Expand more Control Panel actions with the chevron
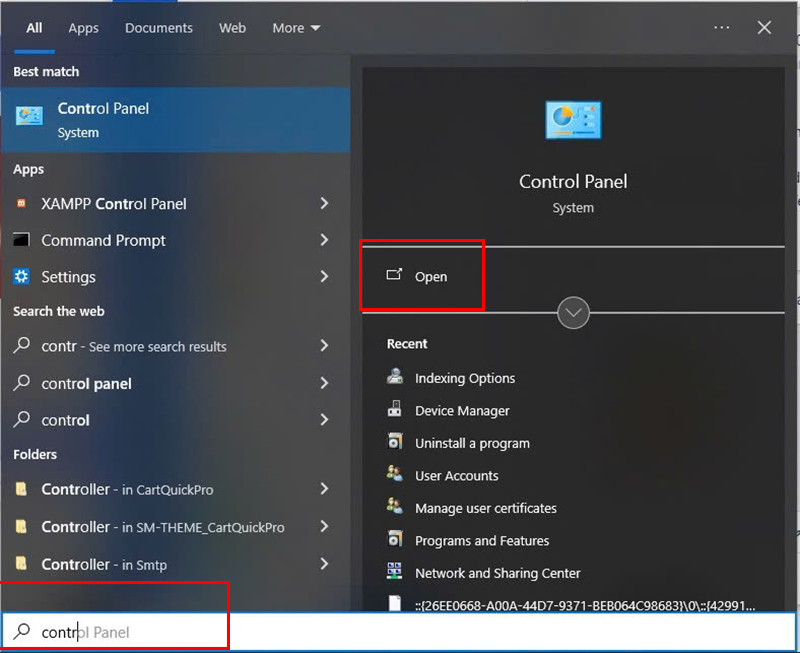Screen dimensions: 800x653 tap(573, 312)
